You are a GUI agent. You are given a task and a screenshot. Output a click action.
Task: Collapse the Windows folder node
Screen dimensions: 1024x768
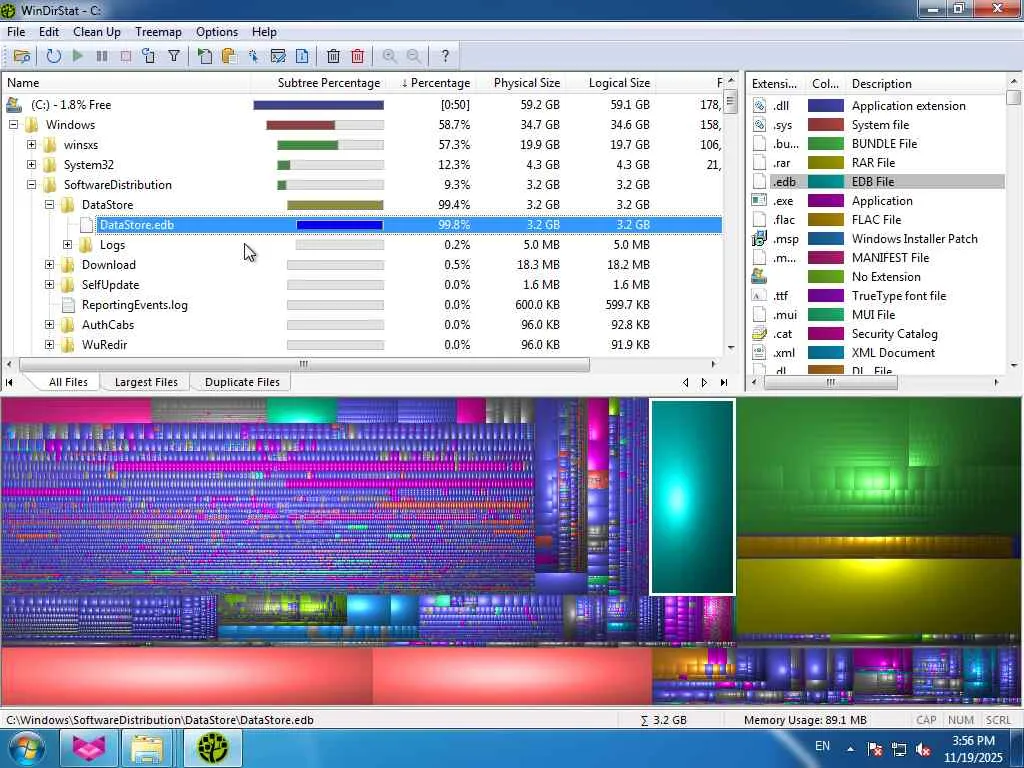(13, 125)
